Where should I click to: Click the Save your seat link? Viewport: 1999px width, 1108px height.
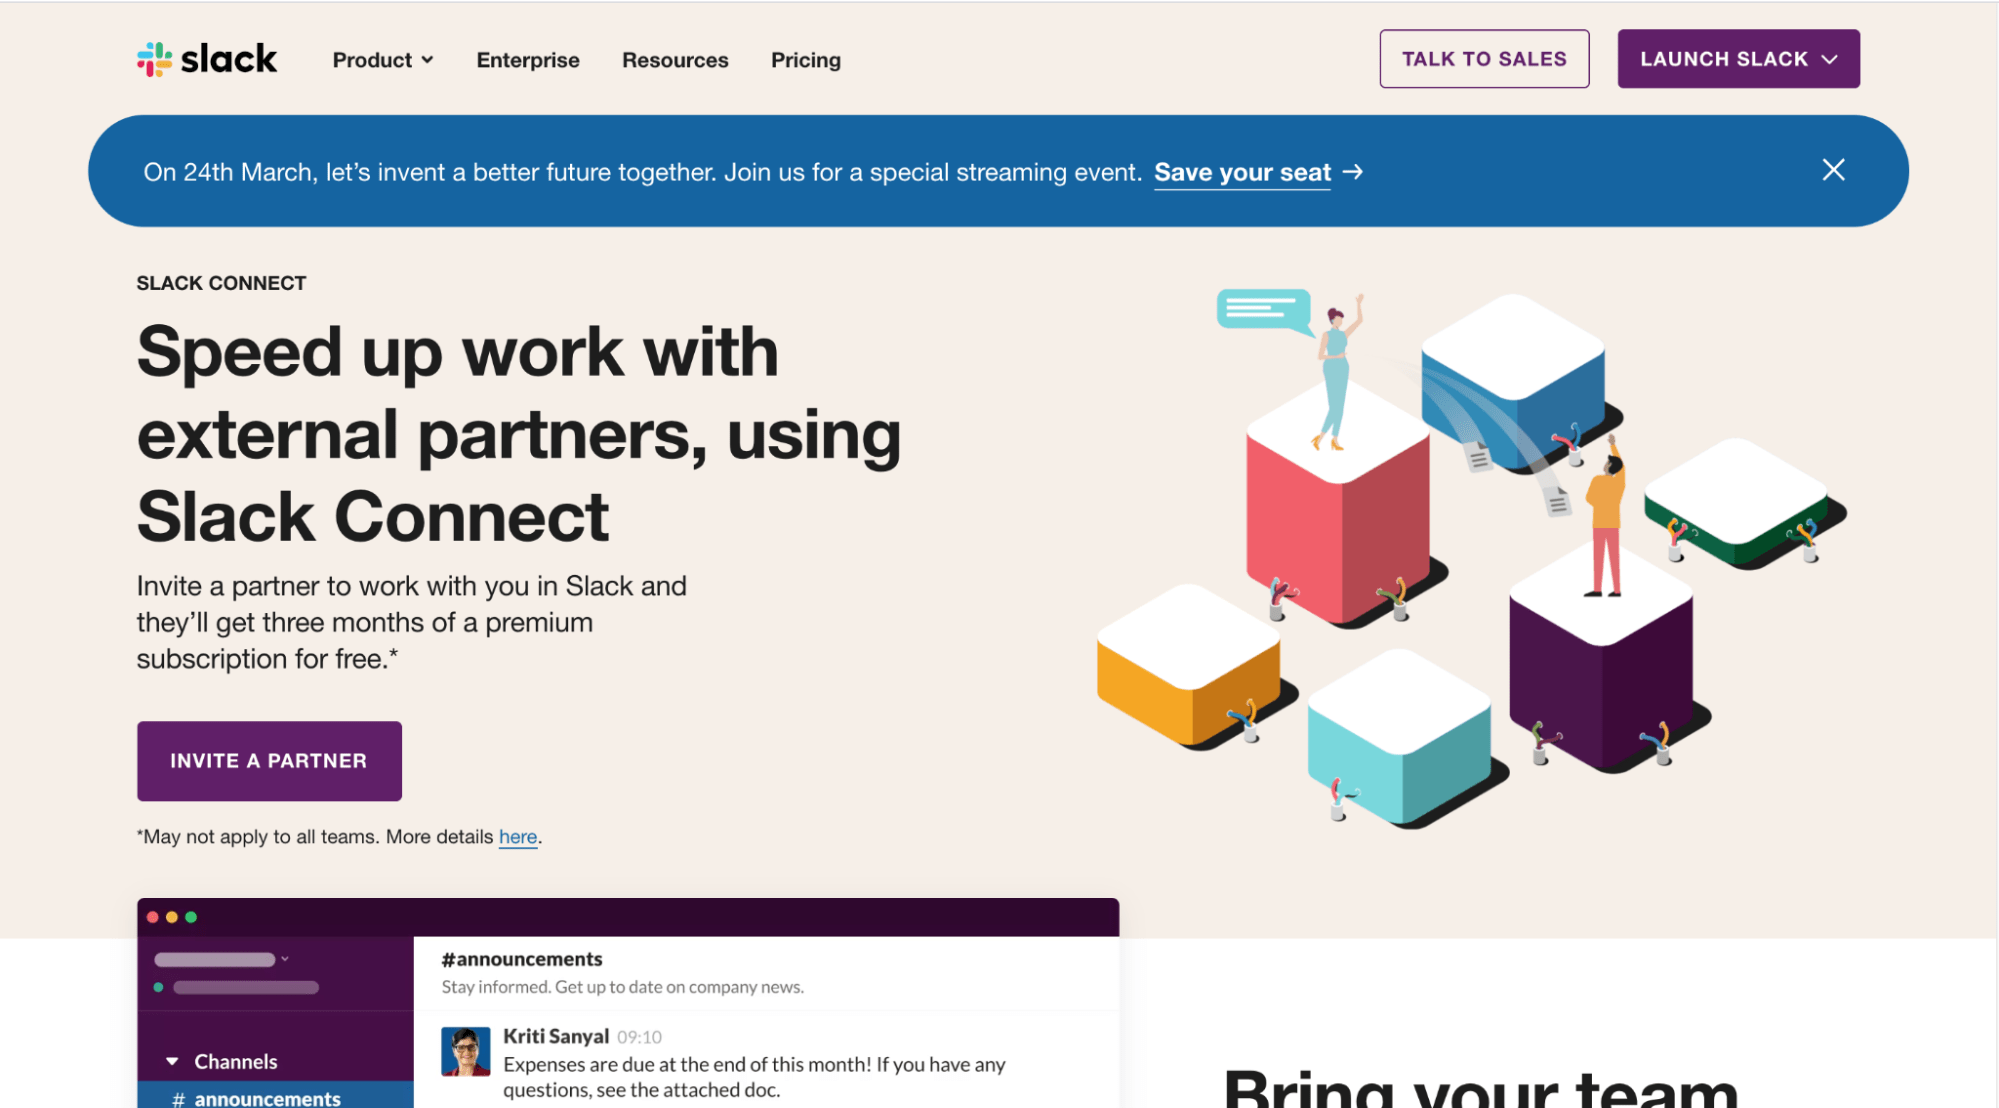tap(1240, 171)
